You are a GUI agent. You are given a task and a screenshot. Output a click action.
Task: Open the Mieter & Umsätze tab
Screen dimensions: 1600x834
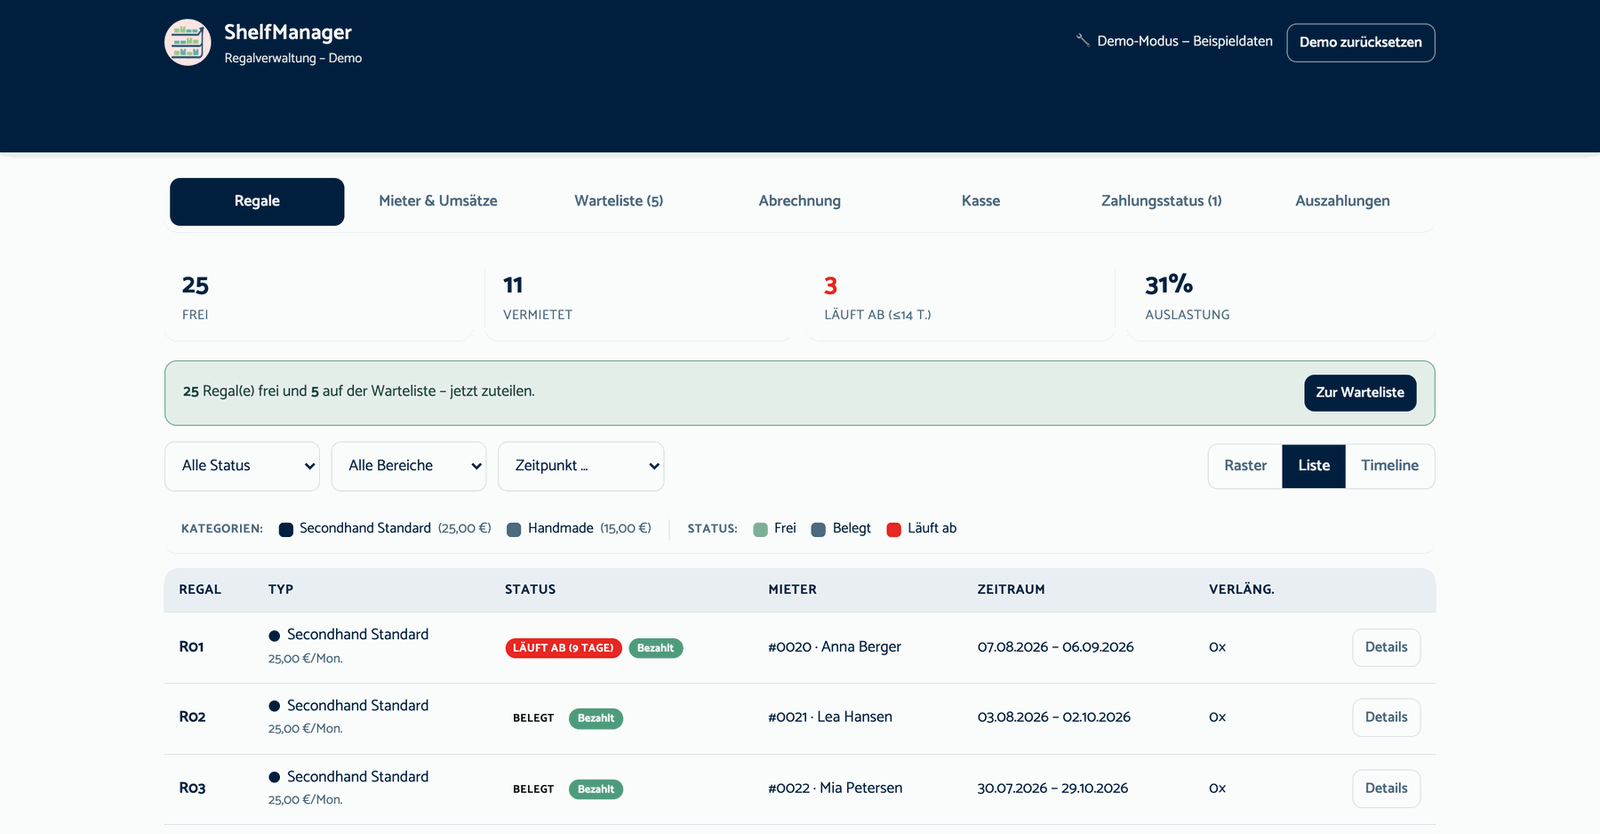coord(438,201)
